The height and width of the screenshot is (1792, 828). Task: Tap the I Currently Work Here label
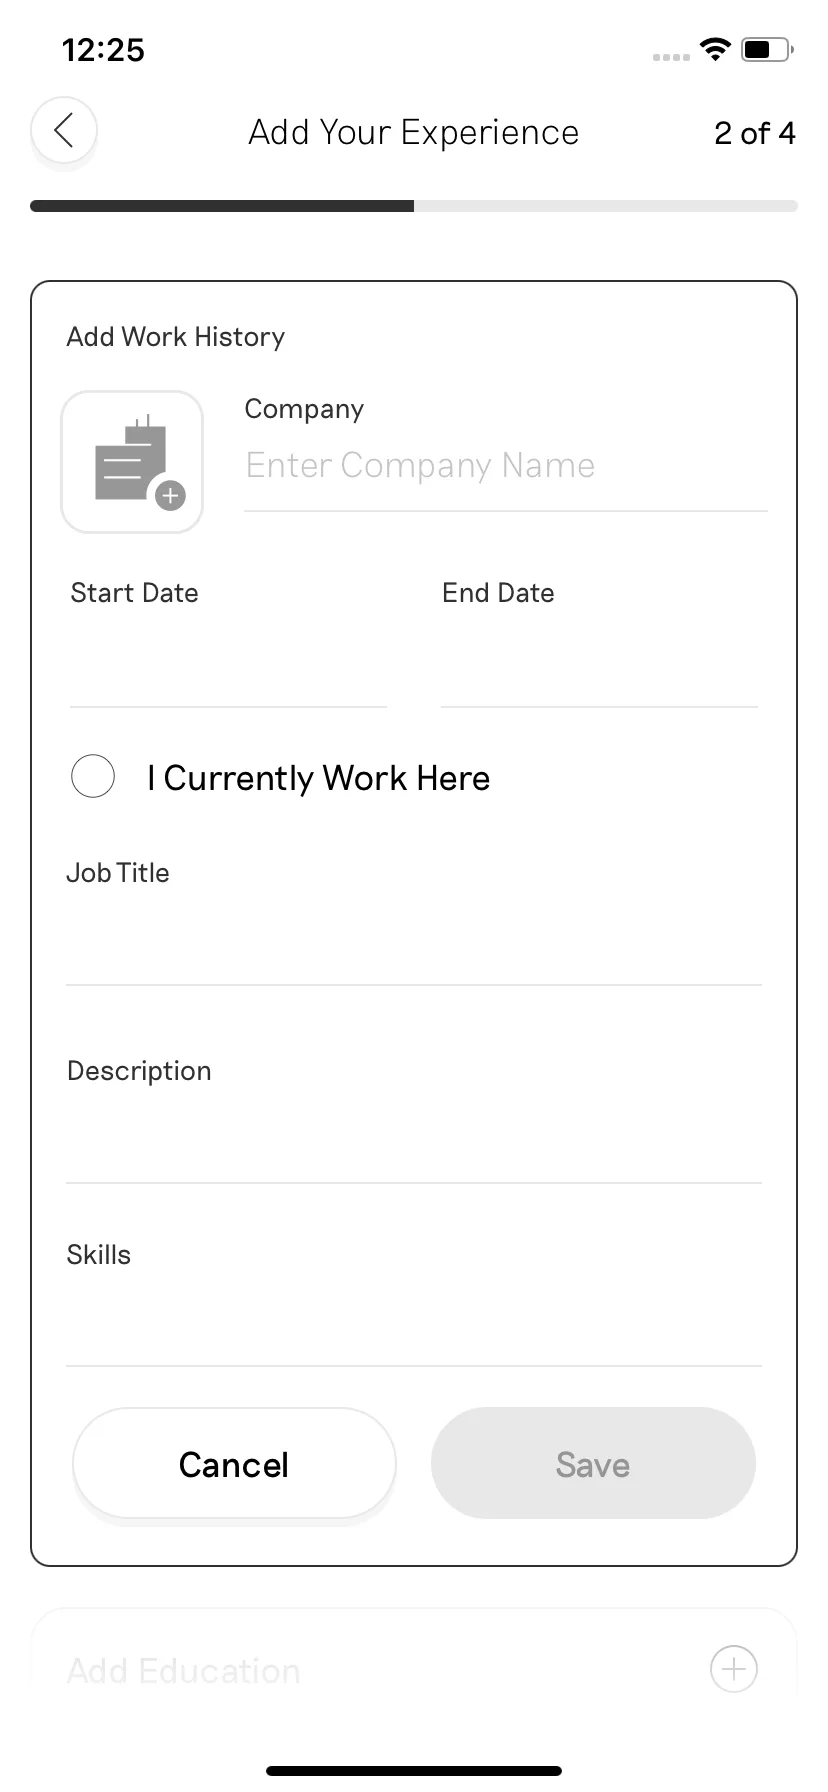click(x=318, y=778)
